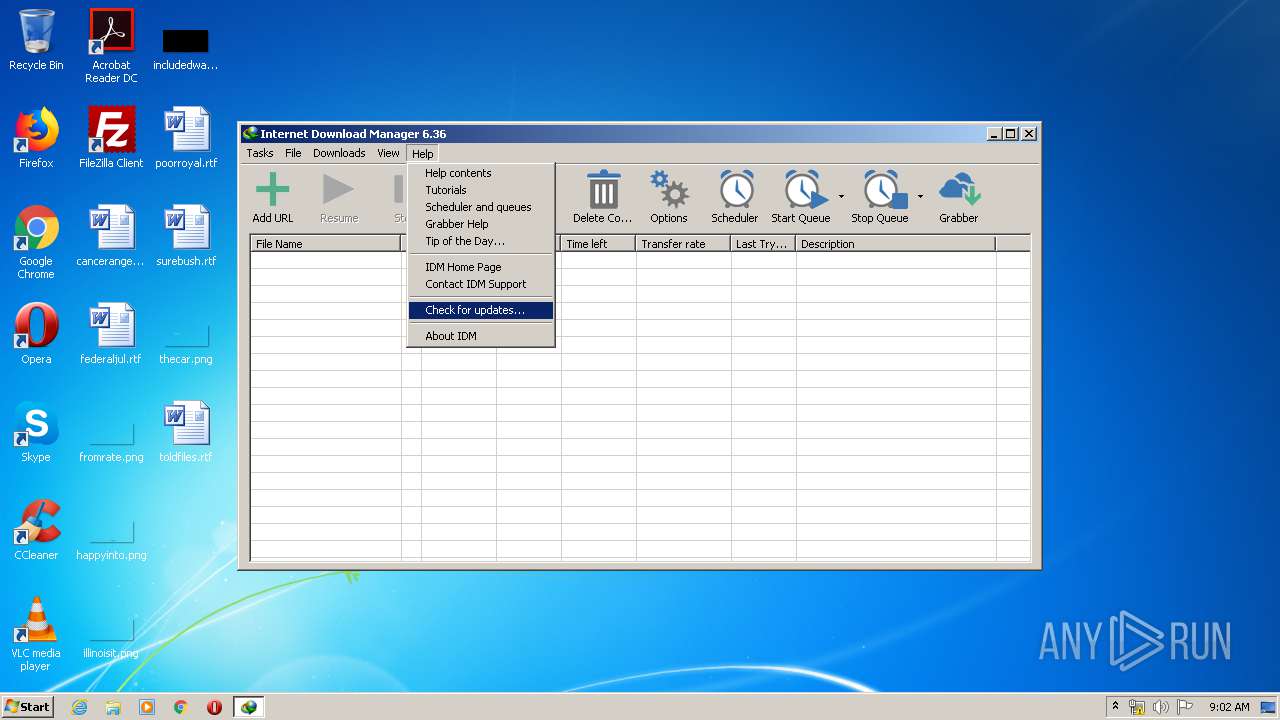Select the CCleaner desktop icon
The width and height of the screenshot is (1280, 720).
click(36, 530)
